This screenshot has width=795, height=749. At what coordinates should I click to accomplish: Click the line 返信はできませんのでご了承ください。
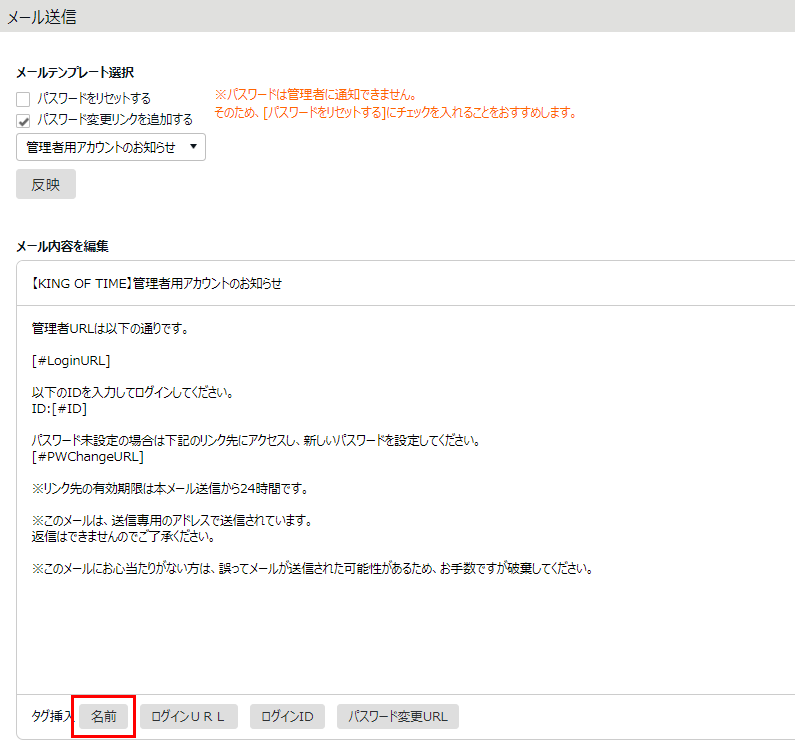(x=123, y=537)
